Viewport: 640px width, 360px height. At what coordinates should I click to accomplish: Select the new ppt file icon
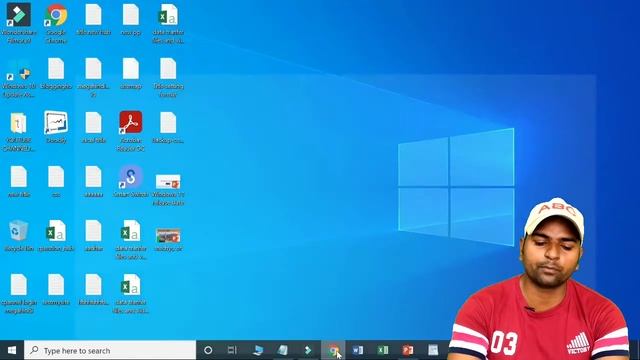131,19
